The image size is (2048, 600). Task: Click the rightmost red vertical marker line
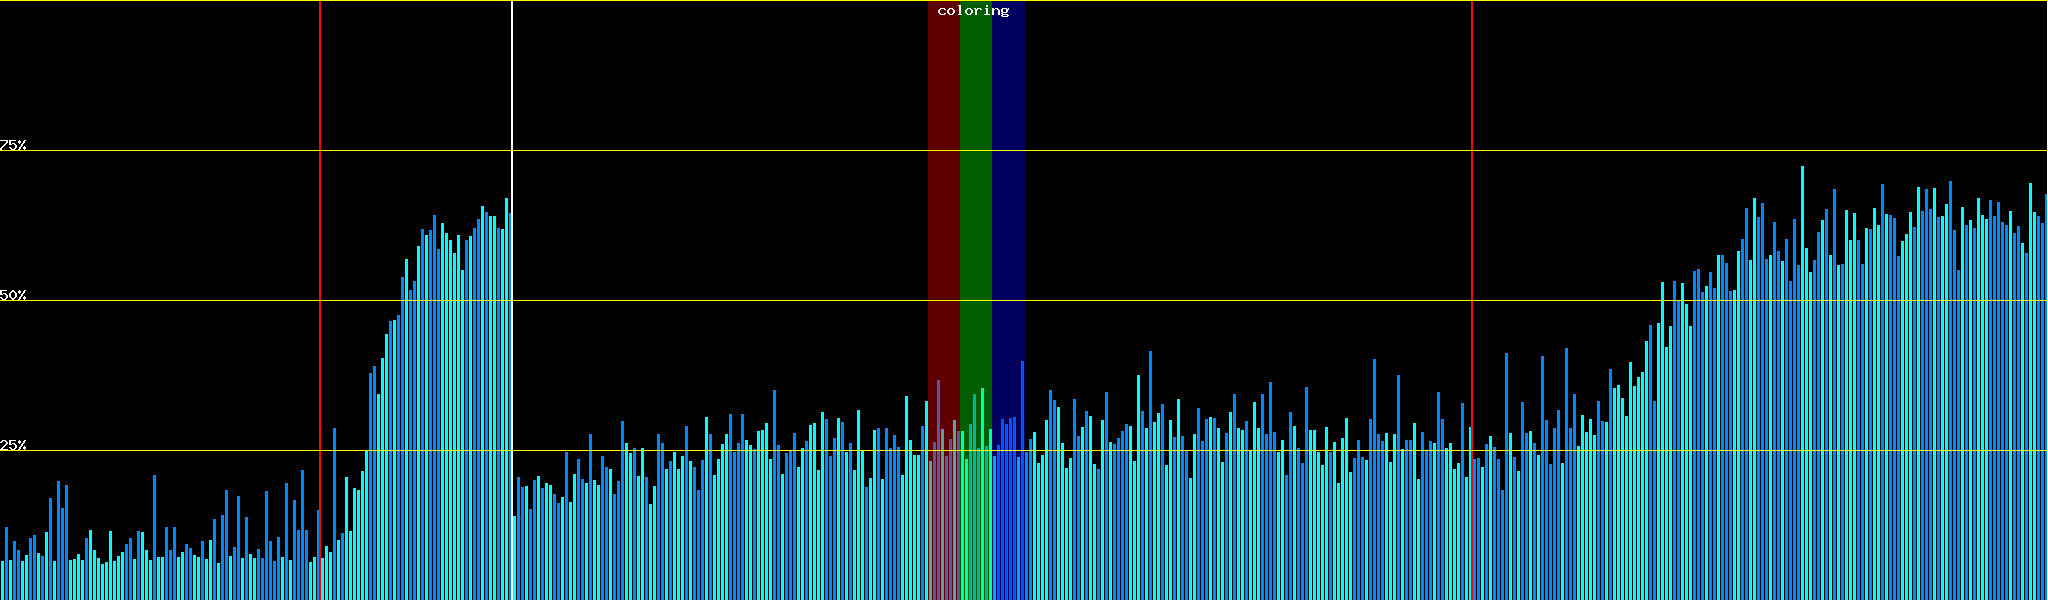pyautogui.click(x=1472, y=100)
